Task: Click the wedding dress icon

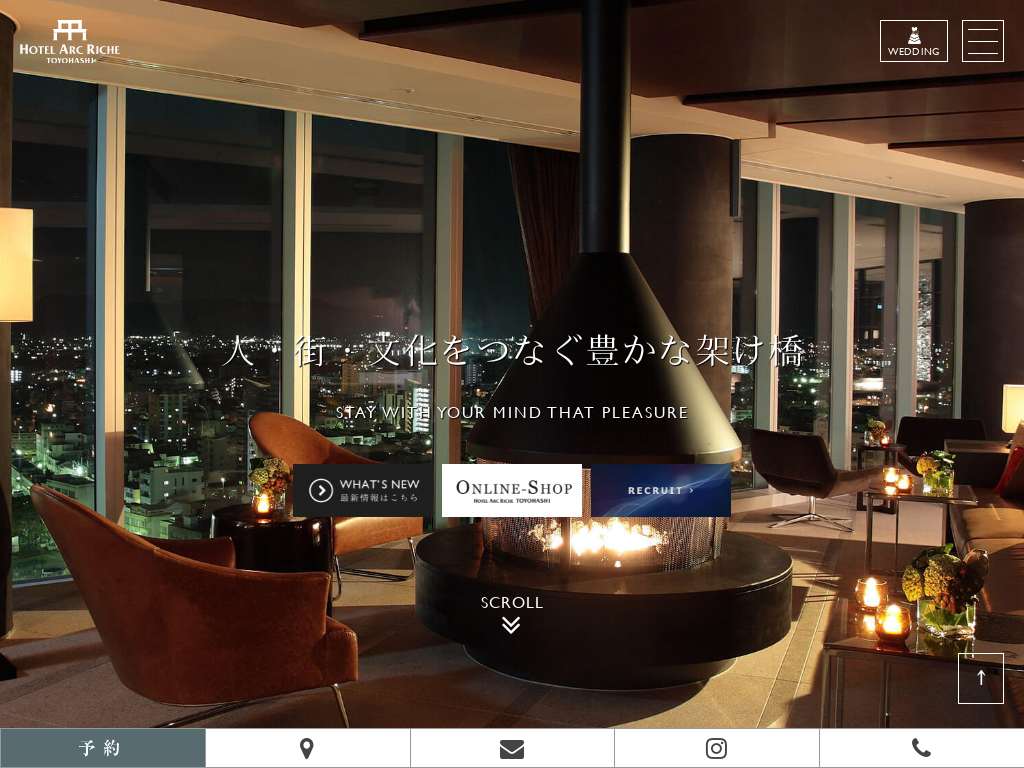Action: [913, 34]
